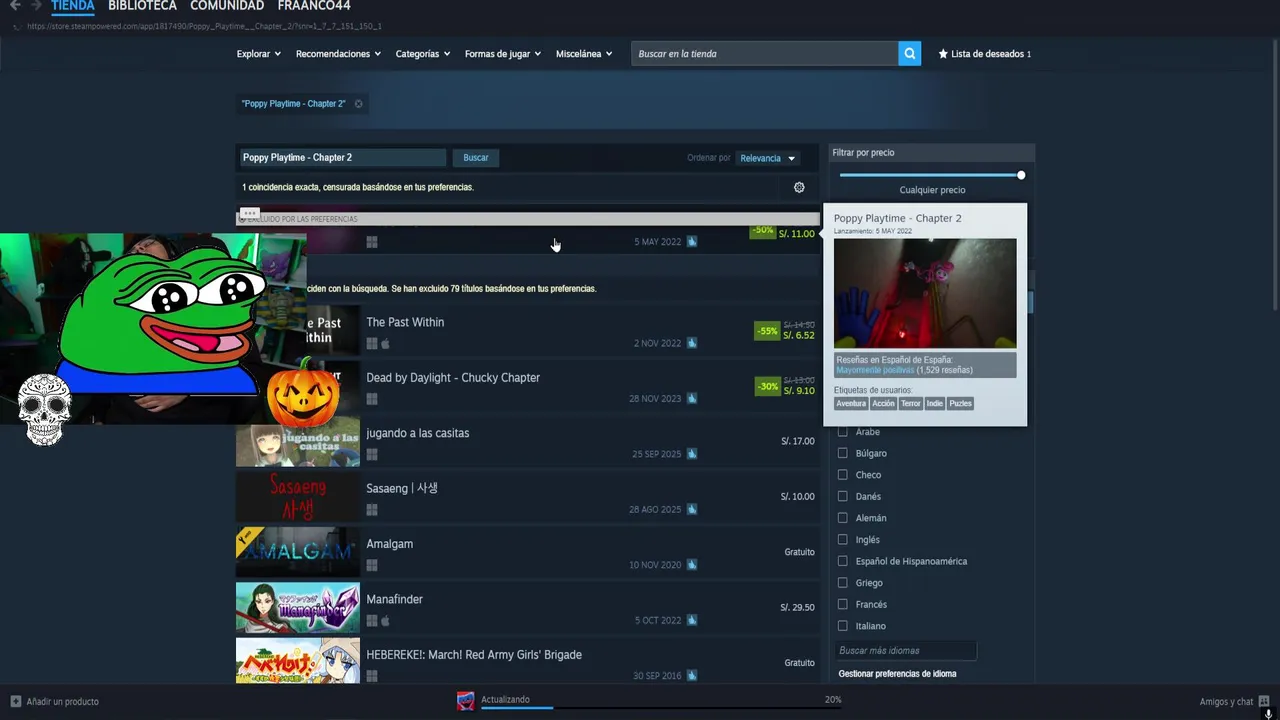1280x720 pixels.
Task: Click the store search input field
Action: point(765,54)
